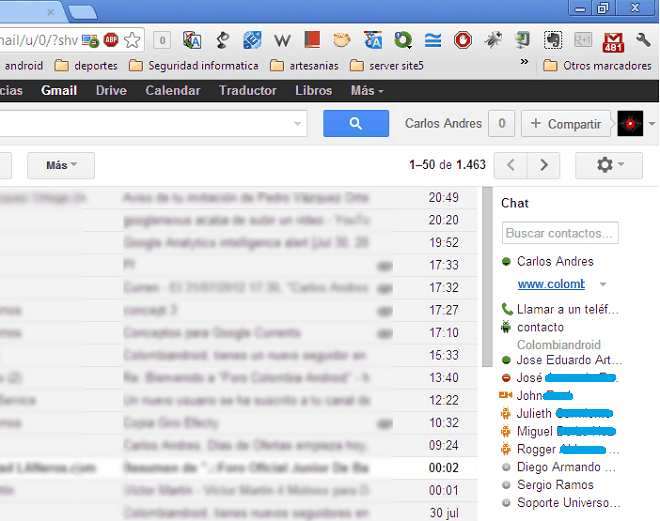Viewport: 660px width, 521px height.
Task: Show hidden extensions with » chevron
Action: click(524, 62)
